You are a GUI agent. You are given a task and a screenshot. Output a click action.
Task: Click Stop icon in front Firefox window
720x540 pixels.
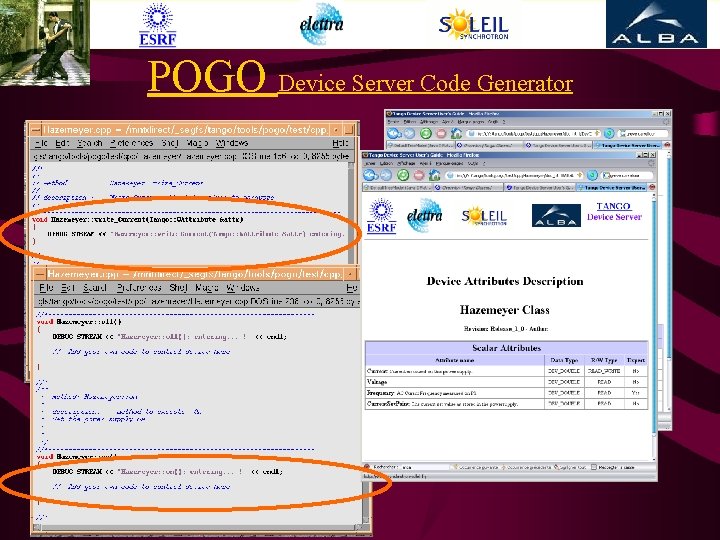click(x=419, y=175)
